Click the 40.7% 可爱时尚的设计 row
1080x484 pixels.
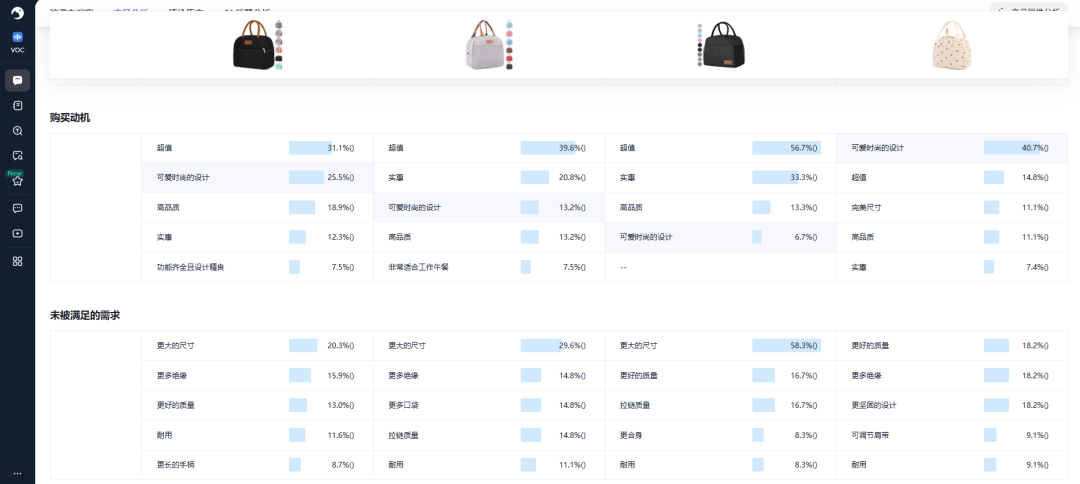pos(951,148)
